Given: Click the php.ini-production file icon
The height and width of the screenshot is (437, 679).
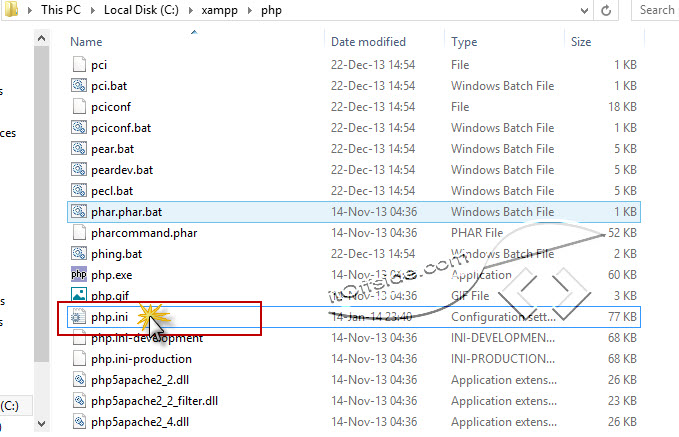Looking at the screenshot, I should click(79, 359).
